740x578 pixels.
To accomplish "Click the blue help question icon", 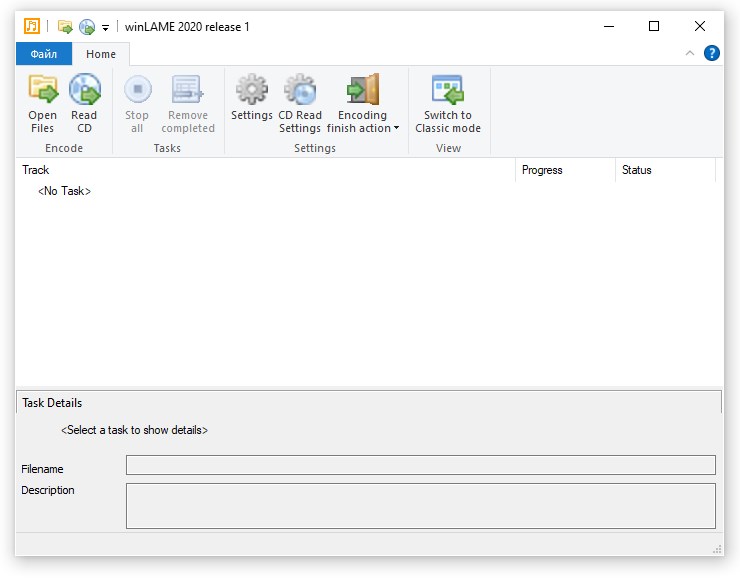I will (x=711, y=53).
